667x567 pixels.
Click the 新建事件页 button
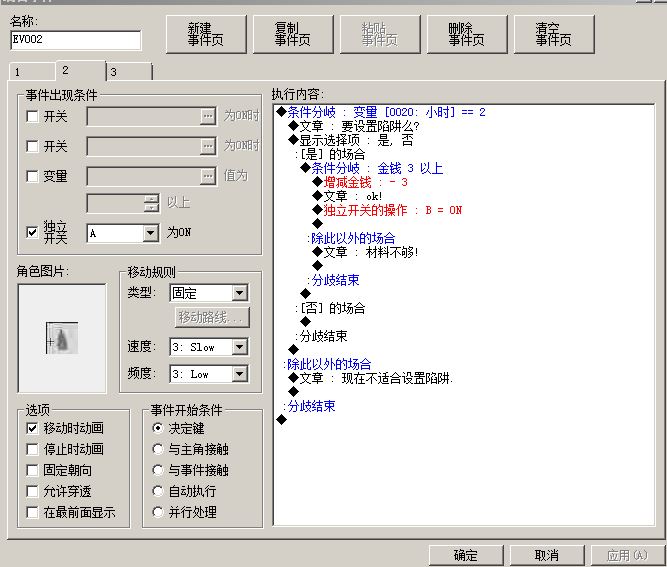pos(206,34)
